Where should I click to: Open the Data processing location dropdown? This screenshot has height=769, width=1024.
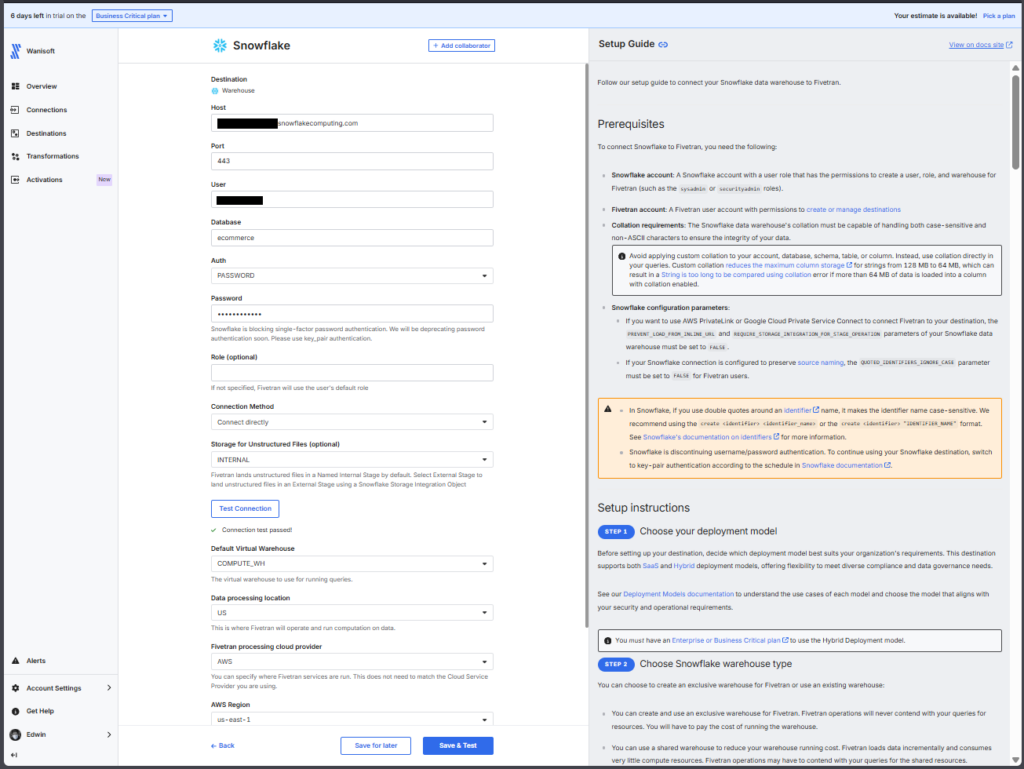[x=352, y=612]
